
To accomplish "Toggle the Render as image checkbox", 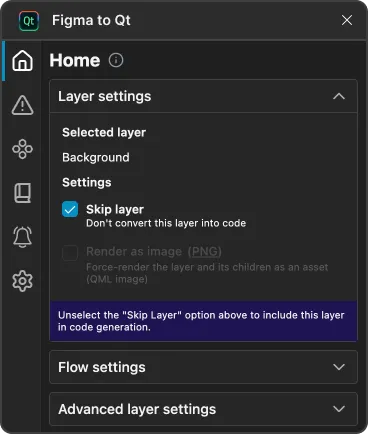I will [70, 253].
